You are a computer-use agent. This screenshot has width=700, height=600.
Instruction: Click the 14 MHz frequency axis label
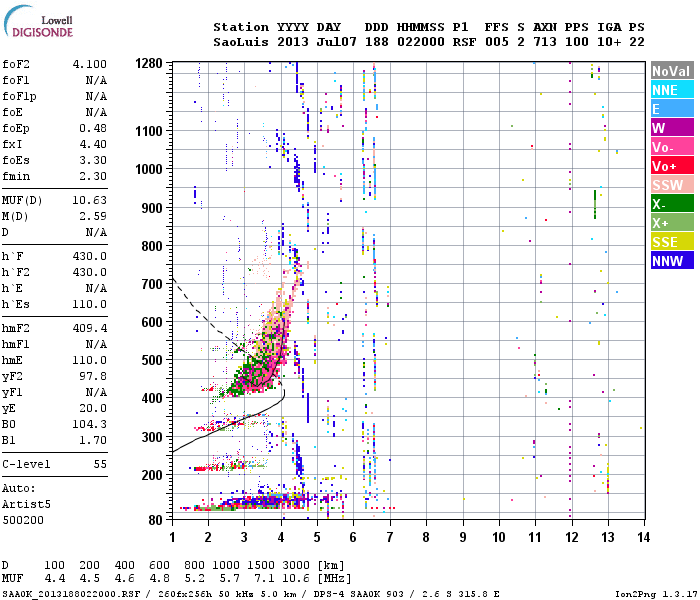(643, 537)
